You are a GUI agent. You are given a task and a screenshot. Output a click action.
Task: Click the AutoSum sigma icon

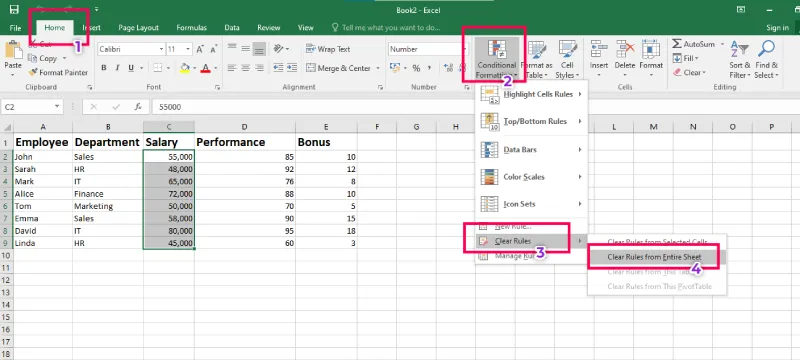tap(677, 44)
